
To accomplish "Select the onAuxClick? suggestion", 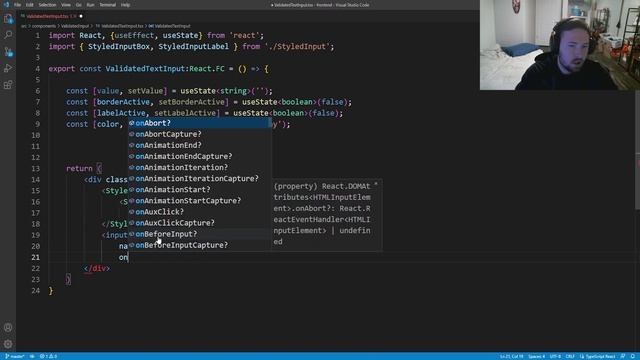I will (x=200, y=212).
